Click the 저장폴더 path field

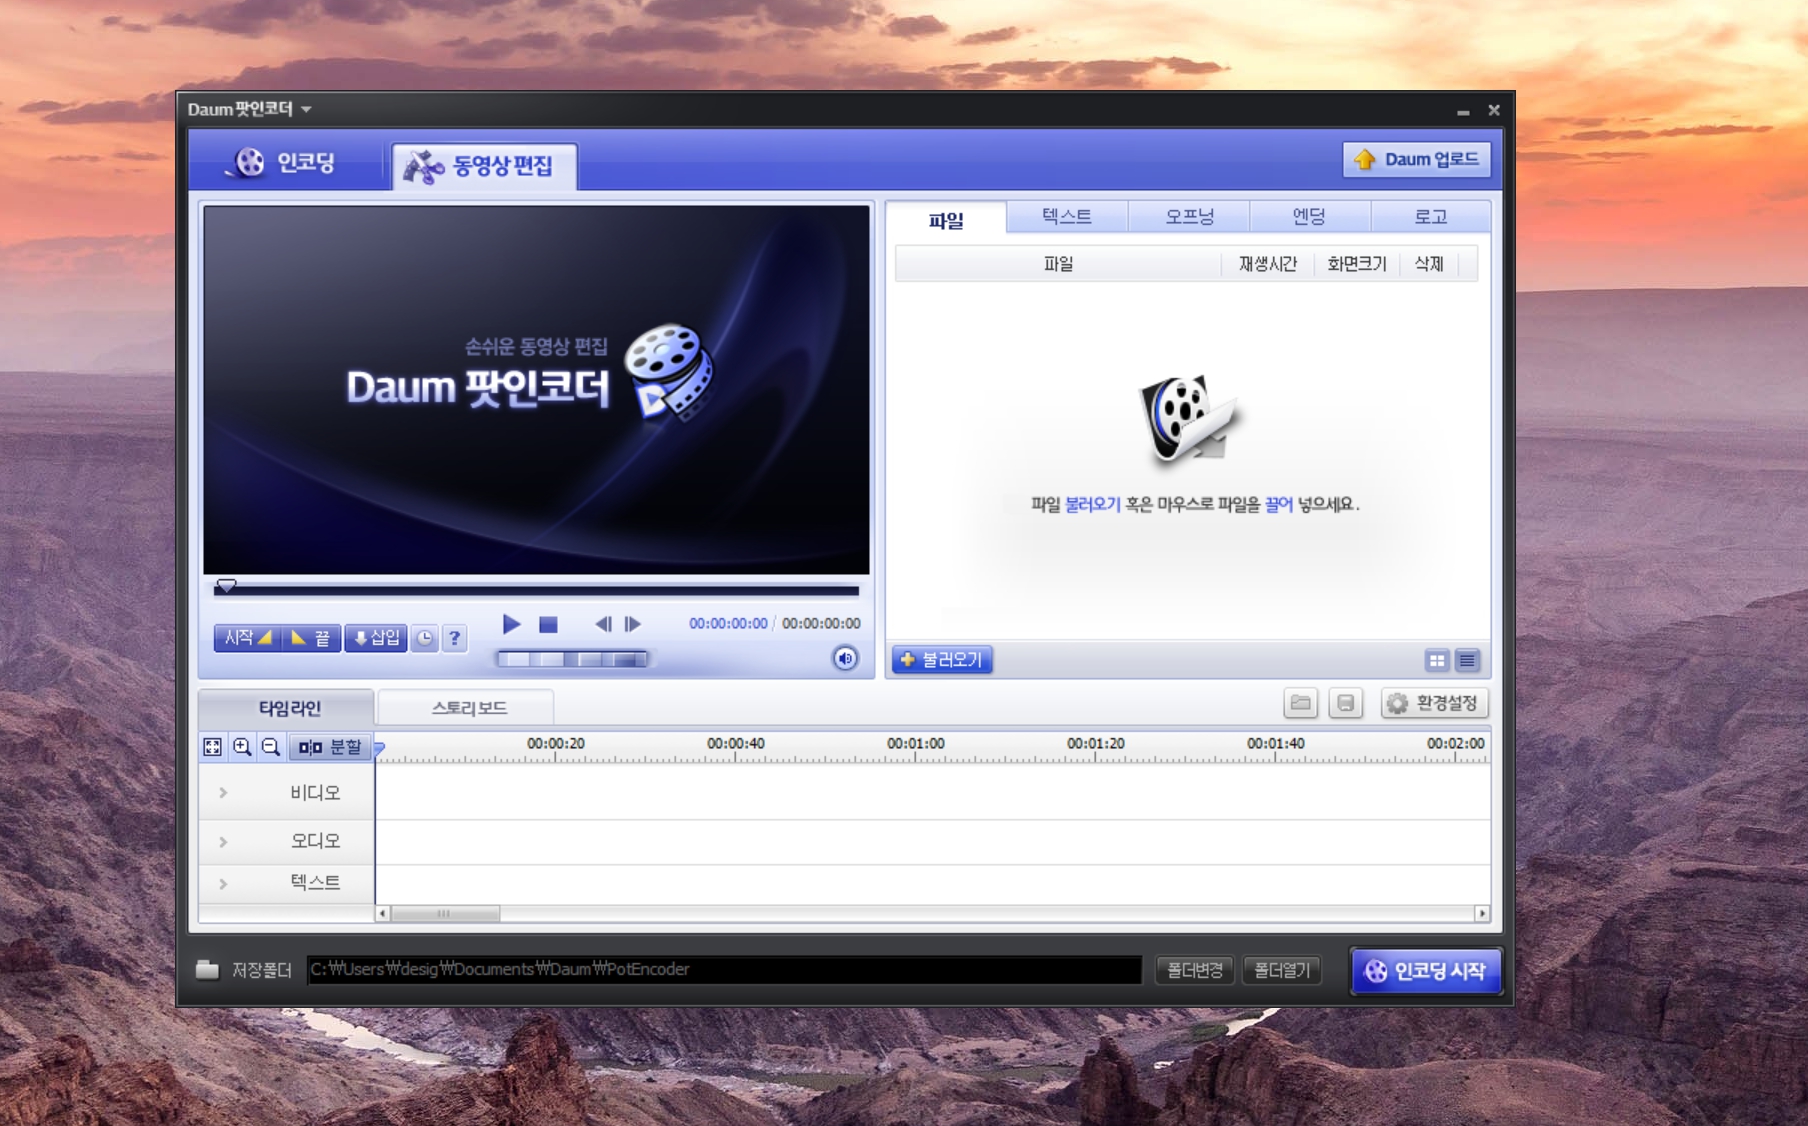[x=724, y=970]
